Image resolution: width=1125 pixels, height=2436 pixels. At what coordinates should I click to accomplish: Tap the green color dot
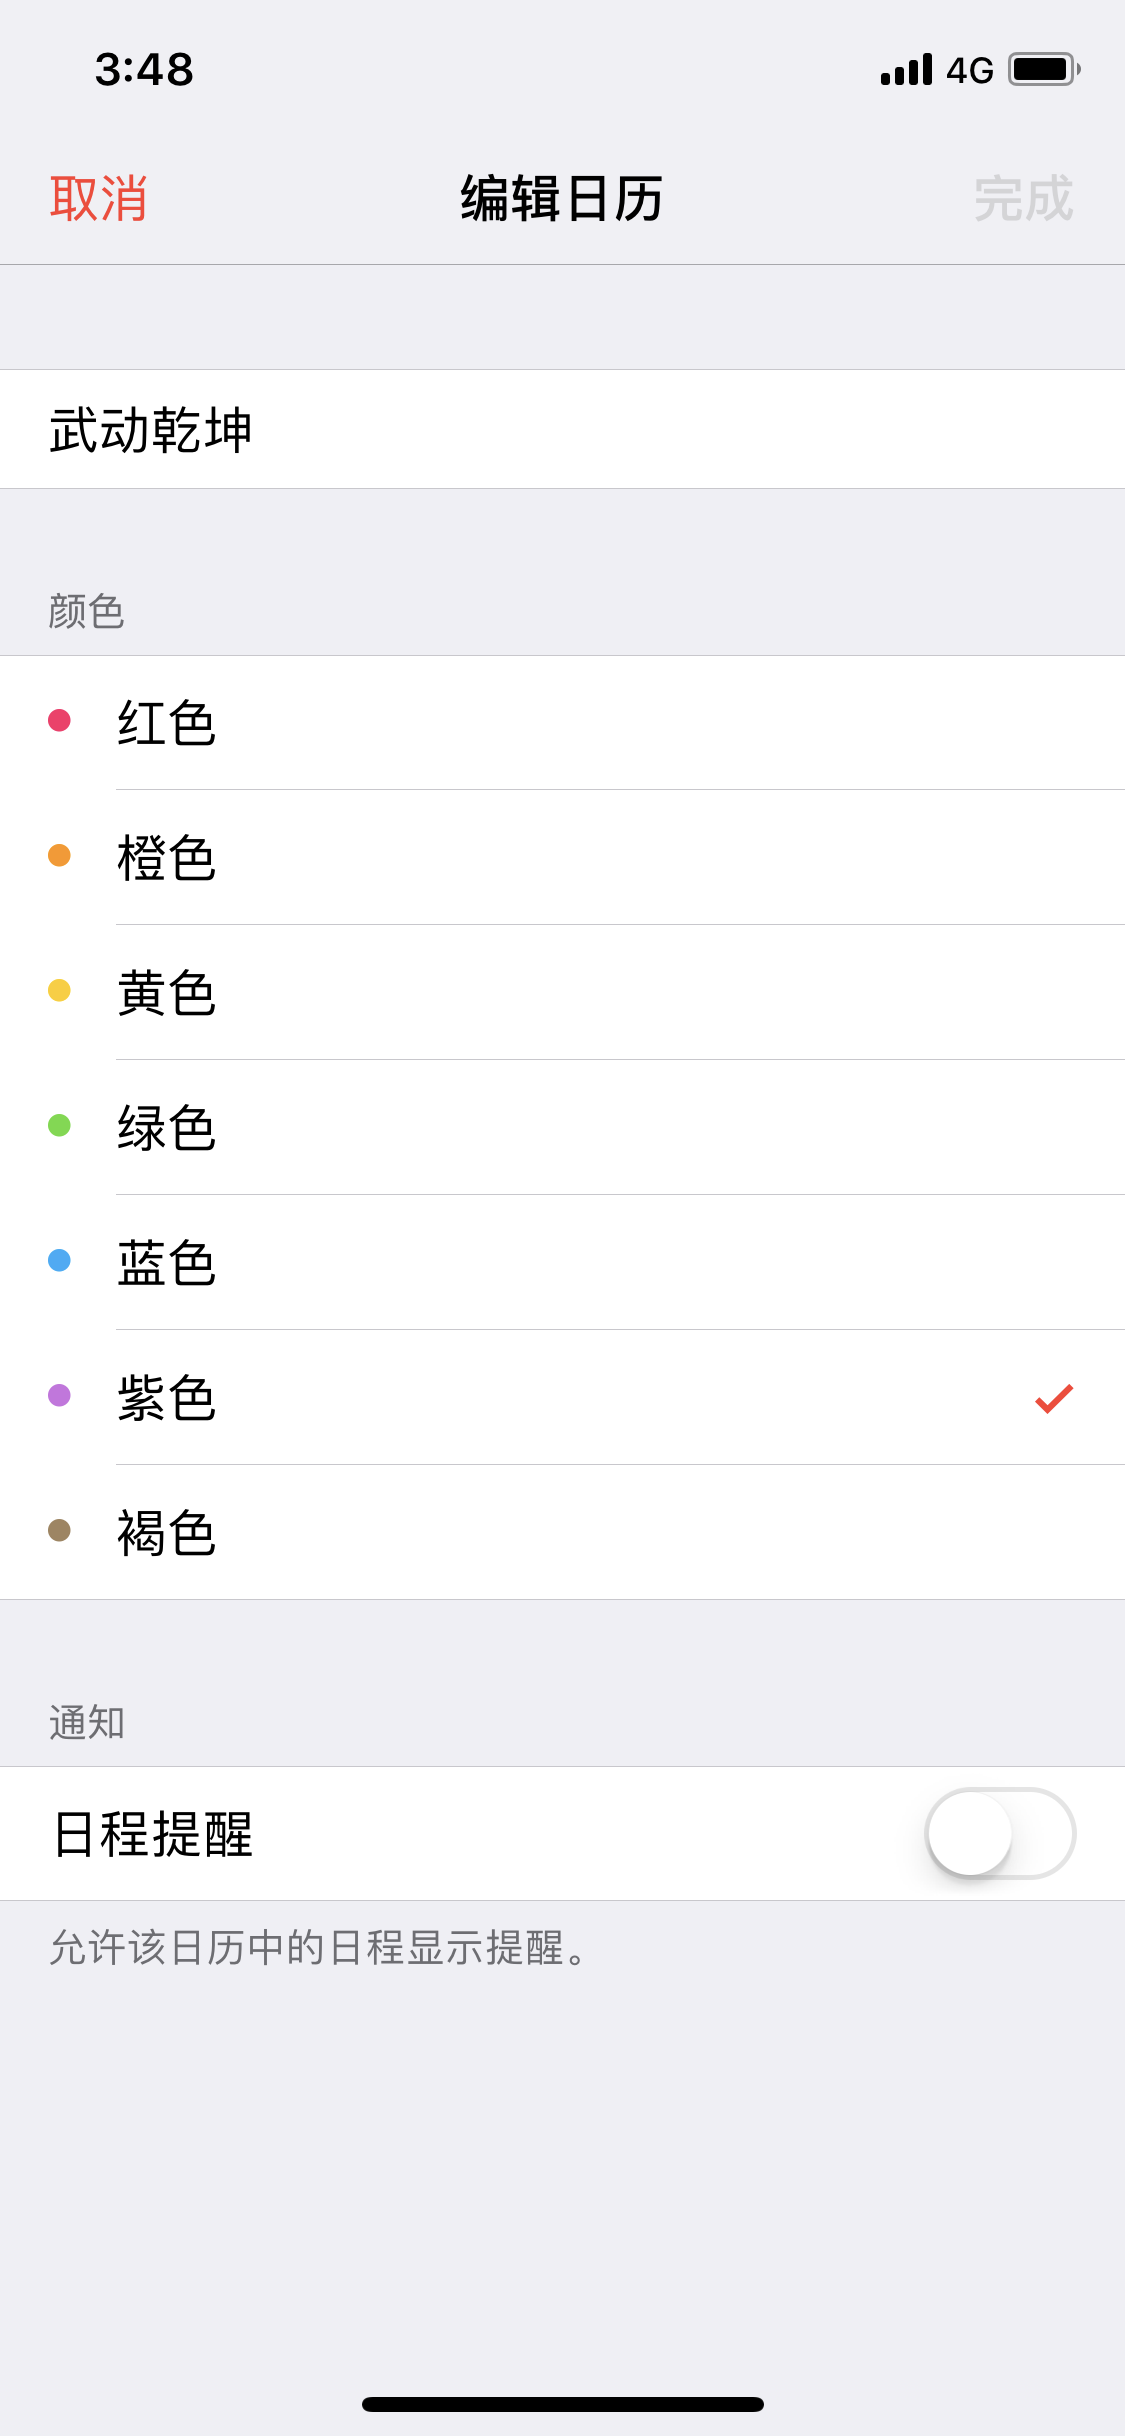(x=60, y=1126)
